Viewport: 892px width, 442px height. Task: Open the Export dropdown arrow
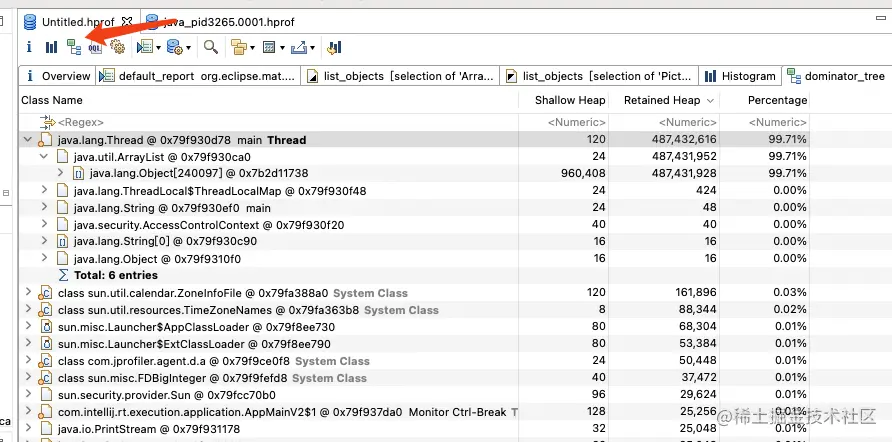[312, 48]
